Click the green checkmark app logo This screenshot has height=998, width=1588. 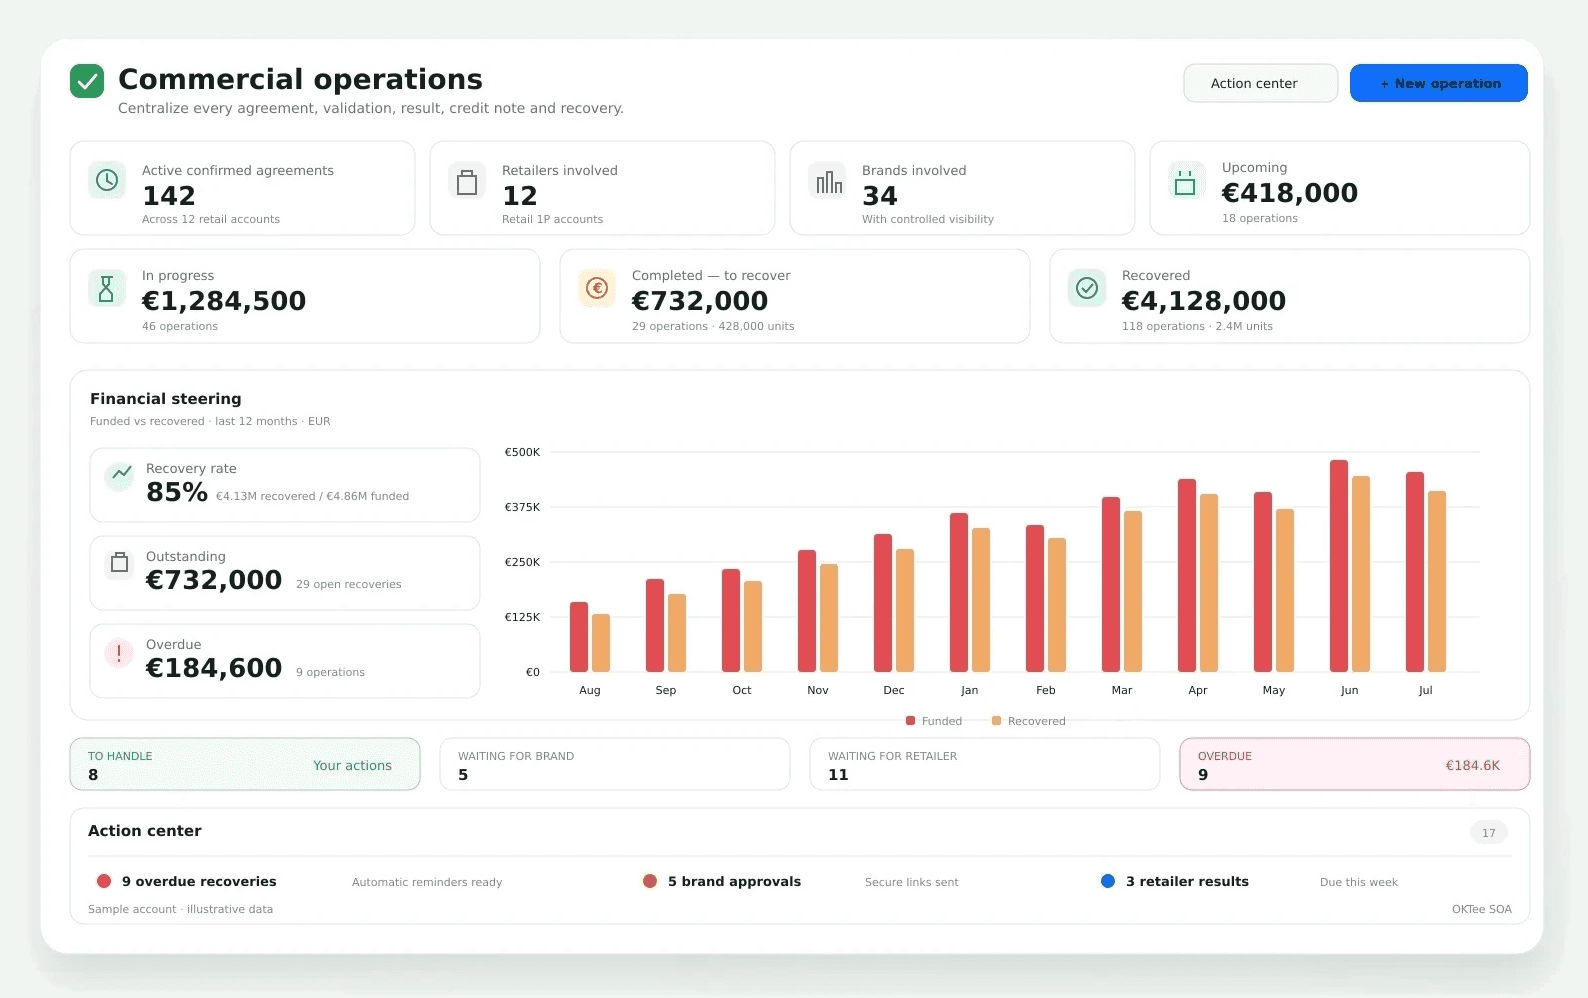click(87, 81)
